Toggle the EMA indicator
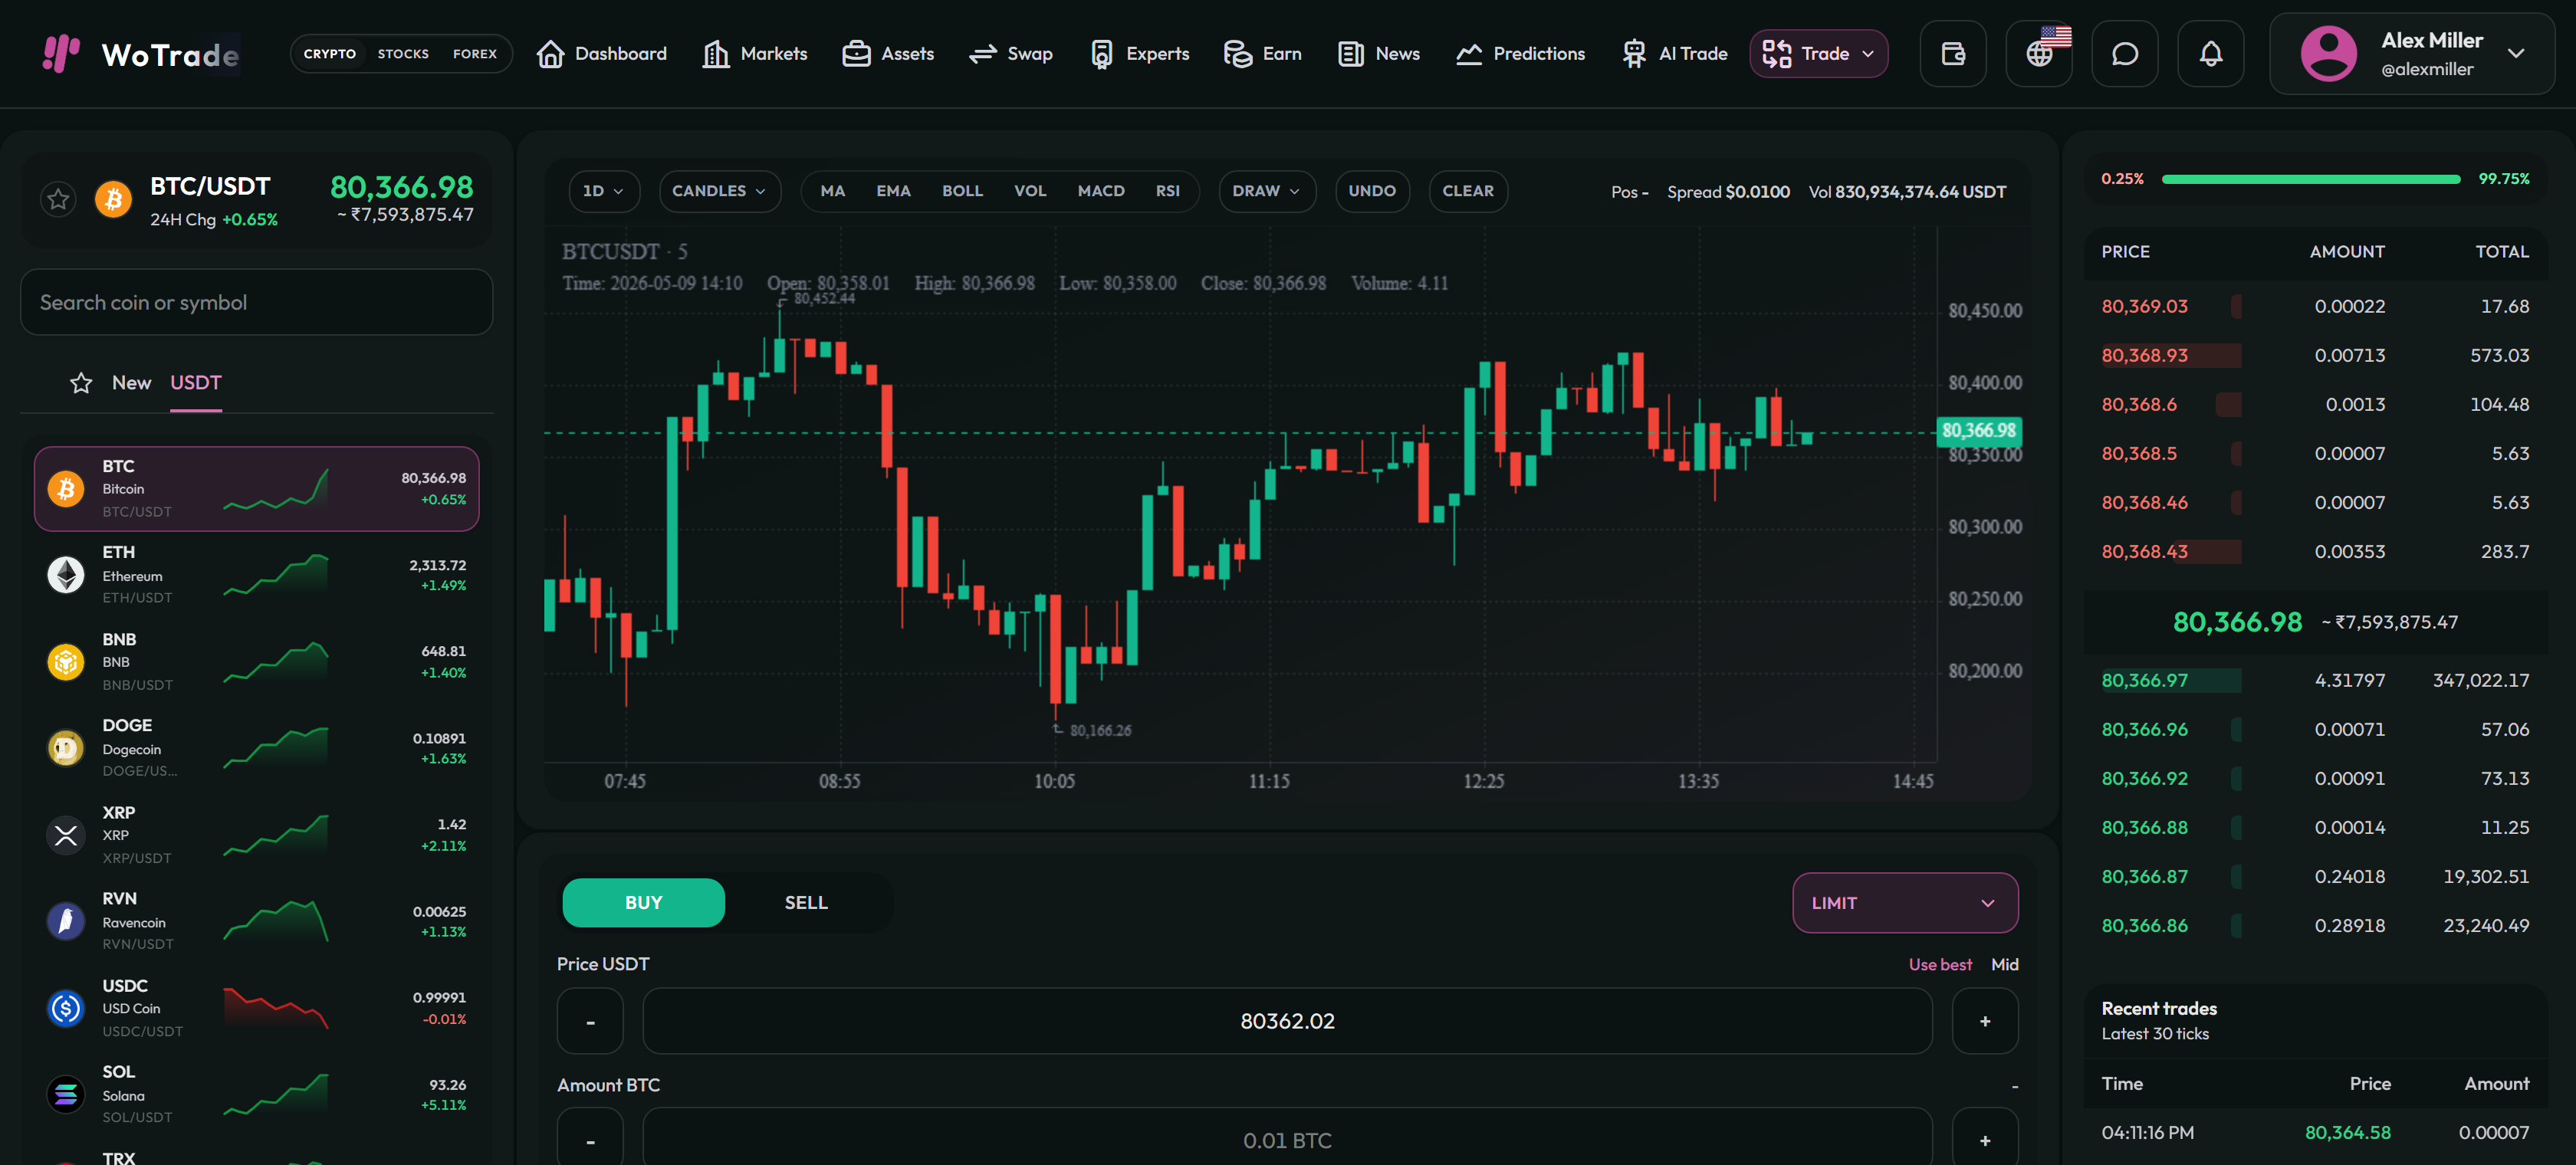 893,191
